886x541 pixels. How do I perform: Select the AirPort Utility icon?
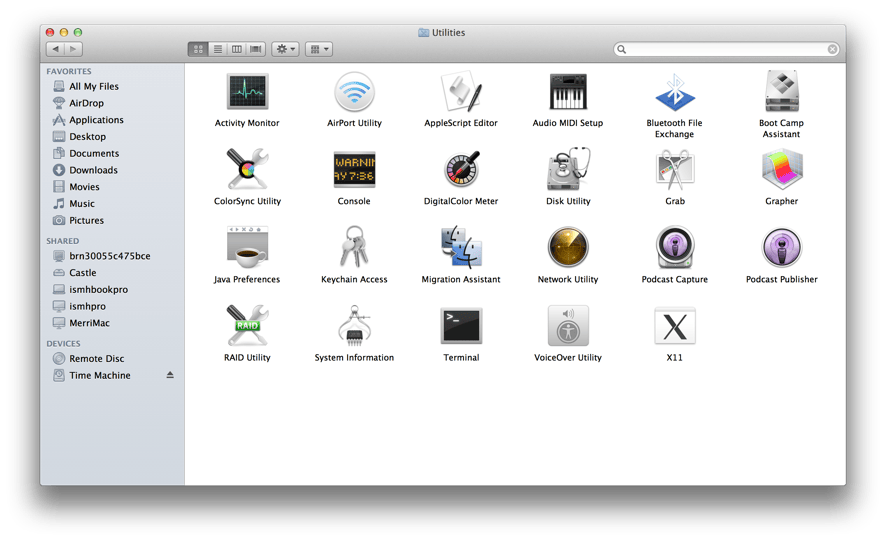click(354, 92)
